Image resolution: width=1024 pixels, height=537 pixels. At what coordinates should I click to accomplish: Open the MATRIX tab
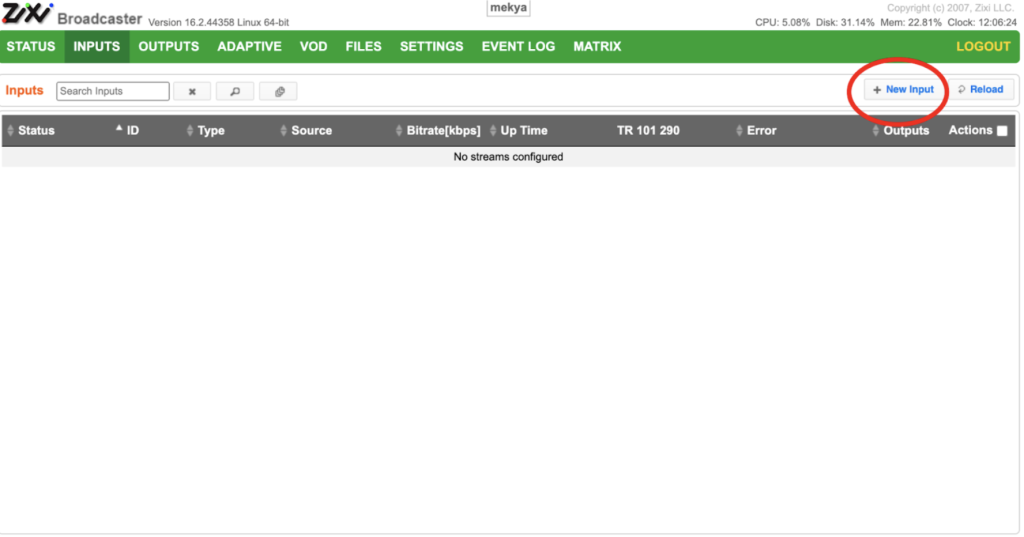[x=597, y=46]
